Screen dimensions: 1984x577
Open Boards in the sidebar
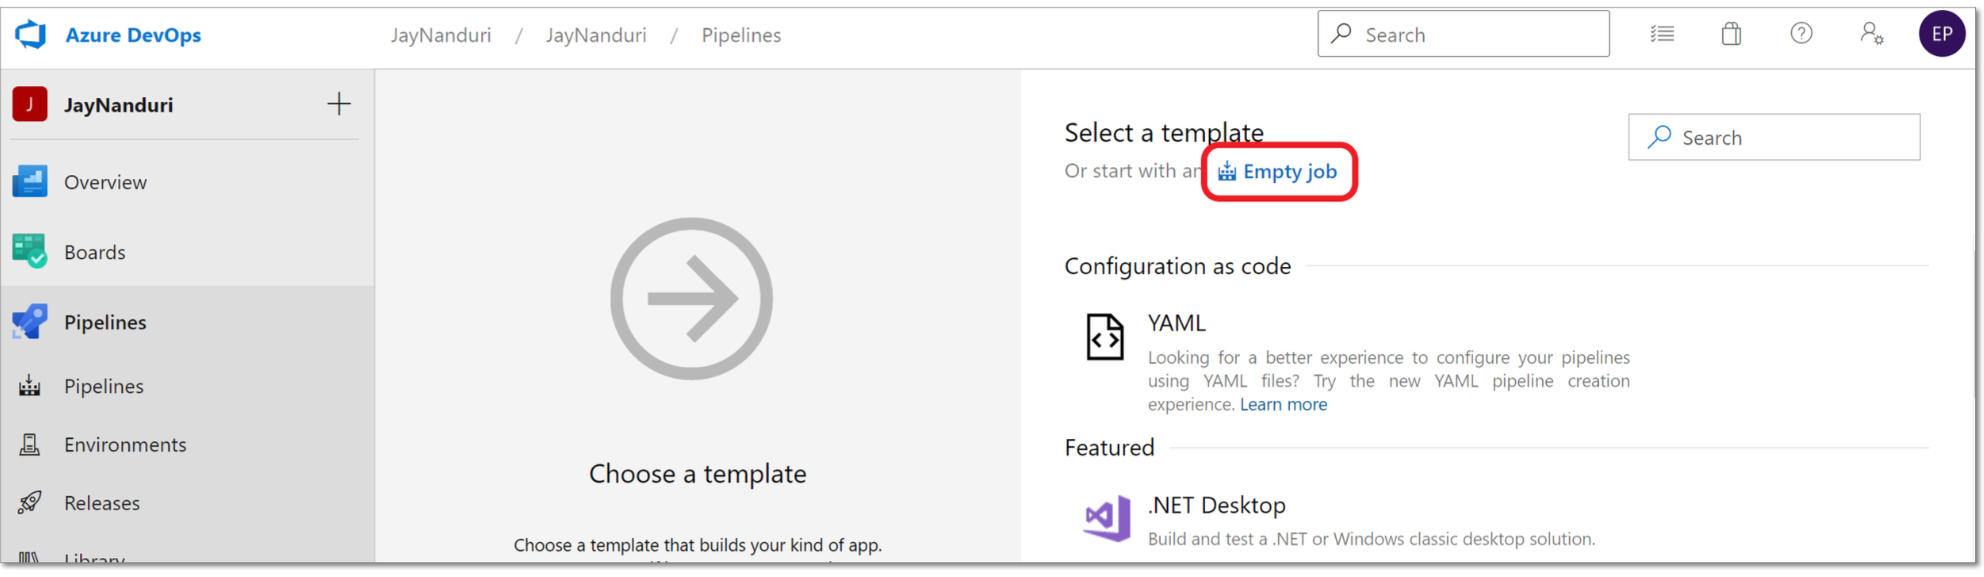(95, 252)
